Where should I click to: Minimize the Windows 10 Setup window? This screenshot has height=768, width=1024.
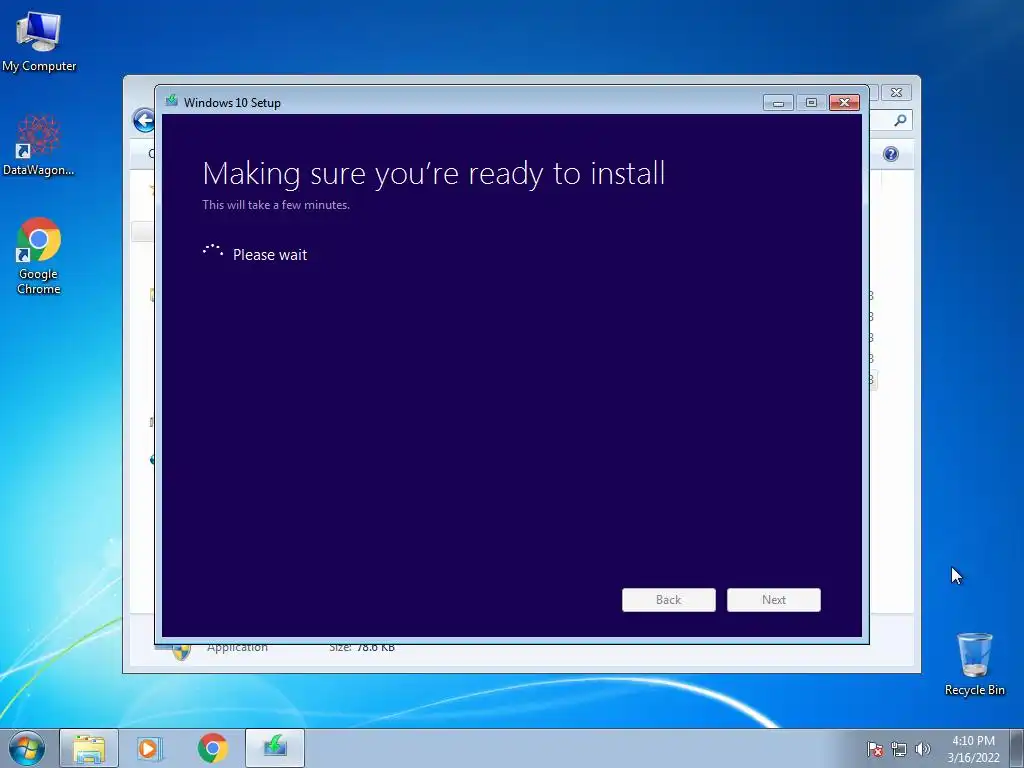point(778,103)
